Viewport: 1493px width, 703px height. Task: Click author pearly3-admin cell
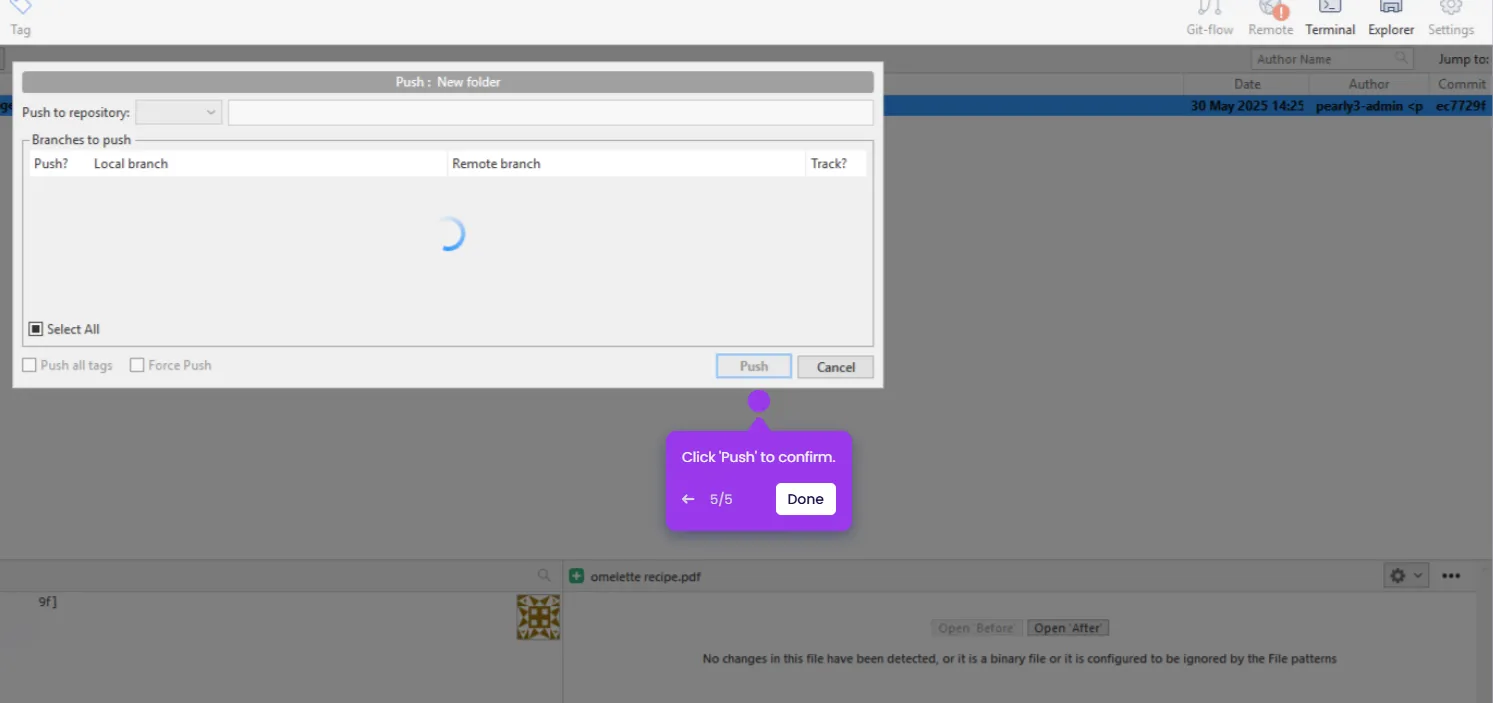point(1369,106)
